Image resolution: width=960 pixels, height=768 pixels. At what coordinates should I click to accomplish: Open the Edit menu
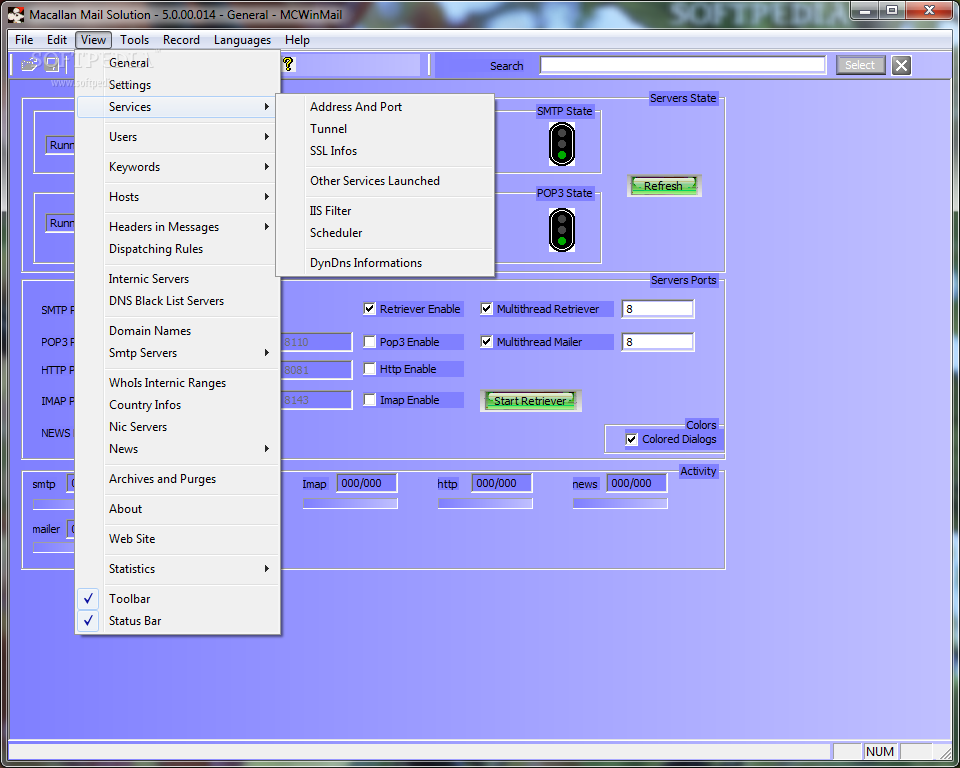pos(56,40)
